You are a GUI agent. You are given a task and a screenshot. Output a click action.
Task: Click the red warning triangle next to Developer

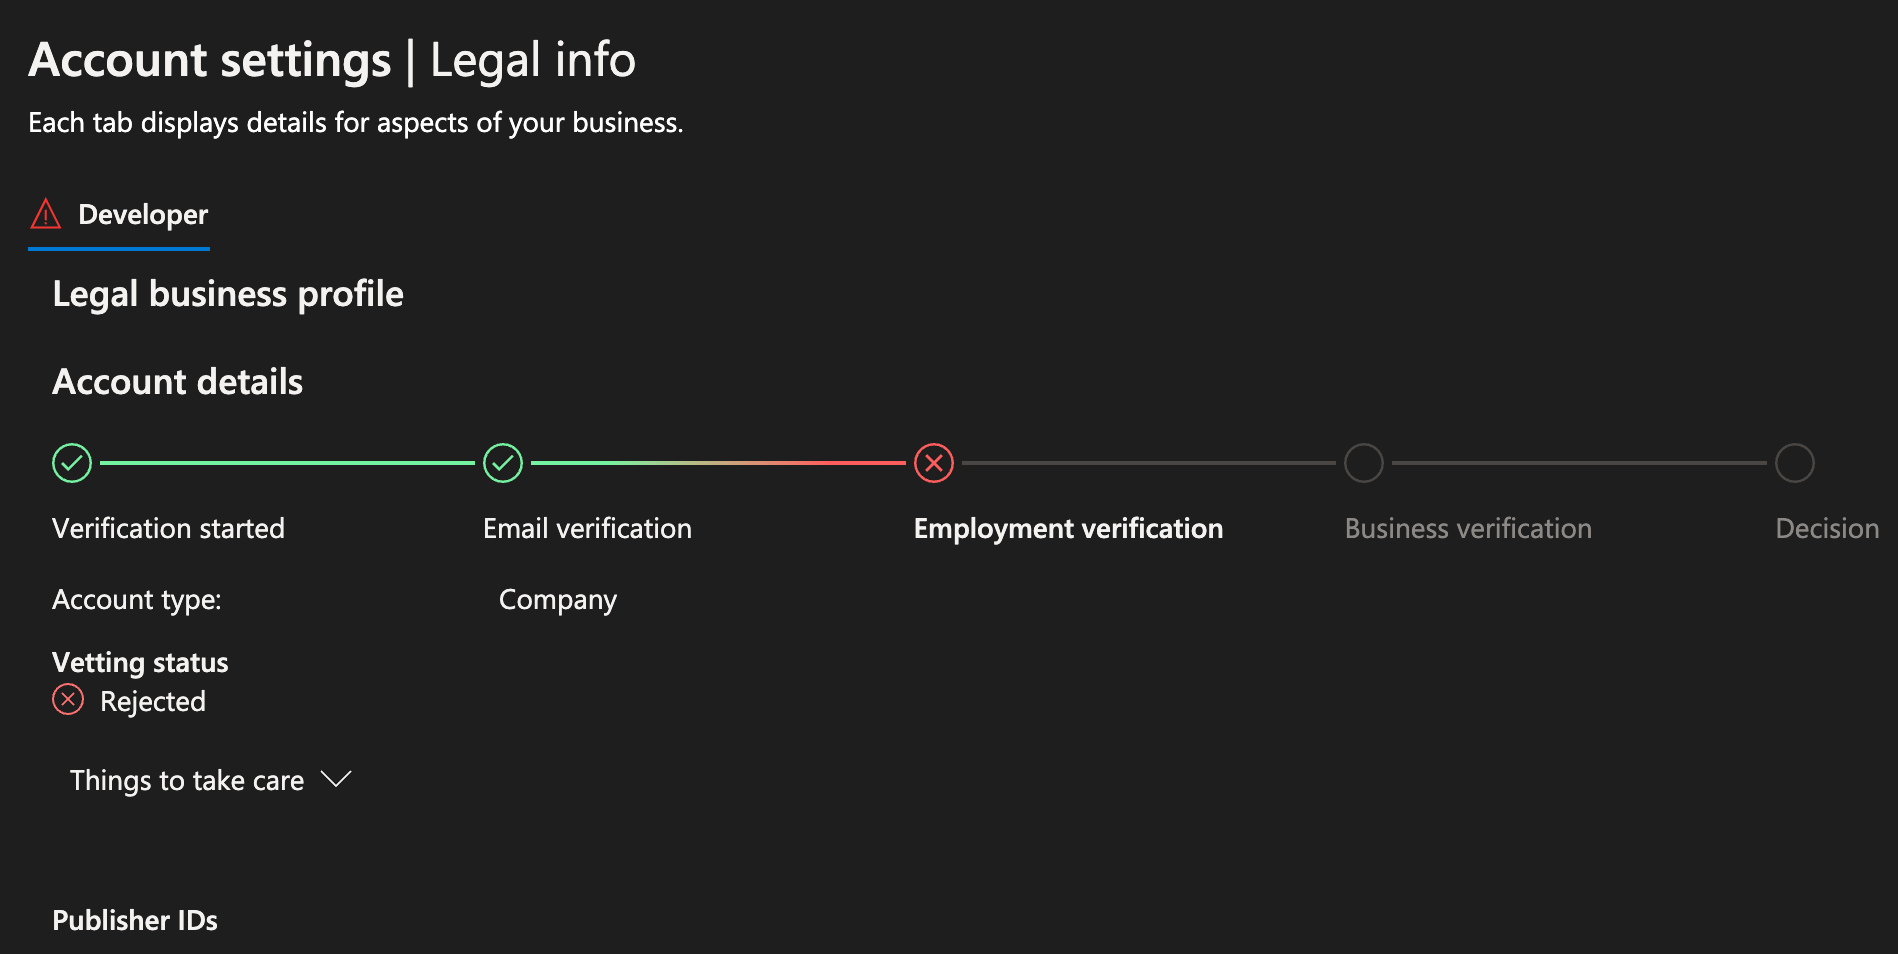tap(44, 213)
